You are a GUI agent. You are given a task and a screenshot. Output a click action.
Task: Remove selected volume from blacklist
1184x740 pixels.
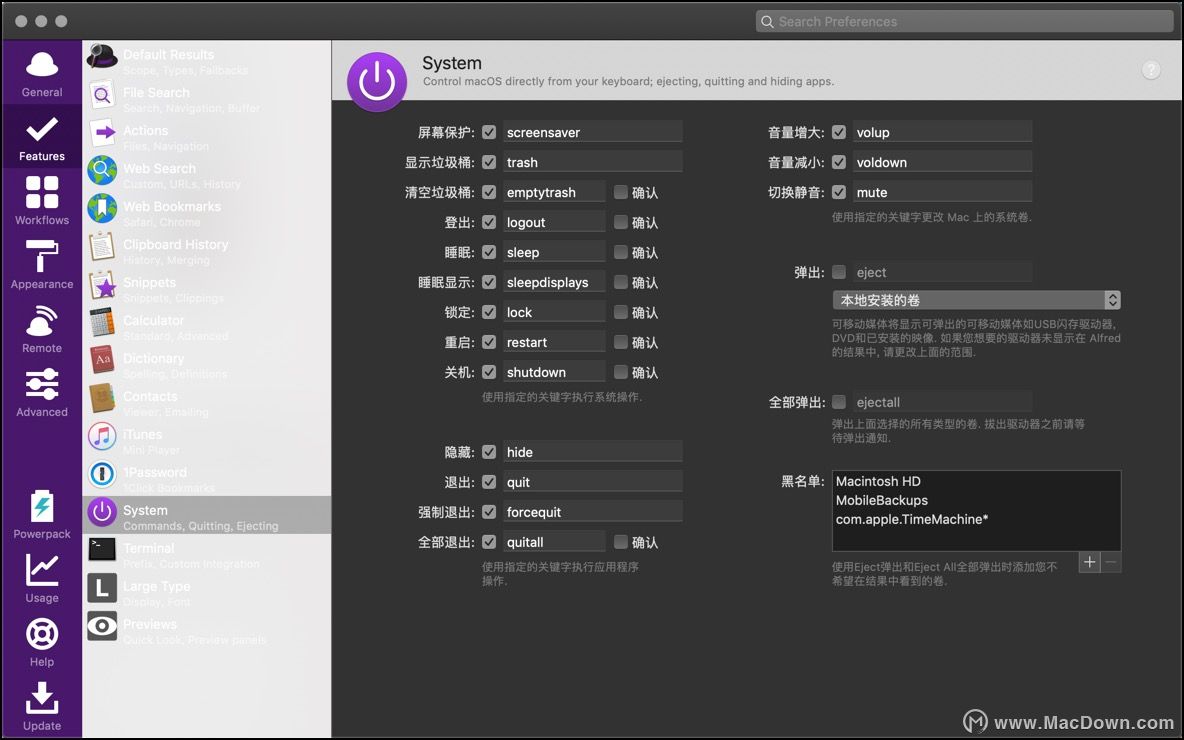click(1111, 562)
